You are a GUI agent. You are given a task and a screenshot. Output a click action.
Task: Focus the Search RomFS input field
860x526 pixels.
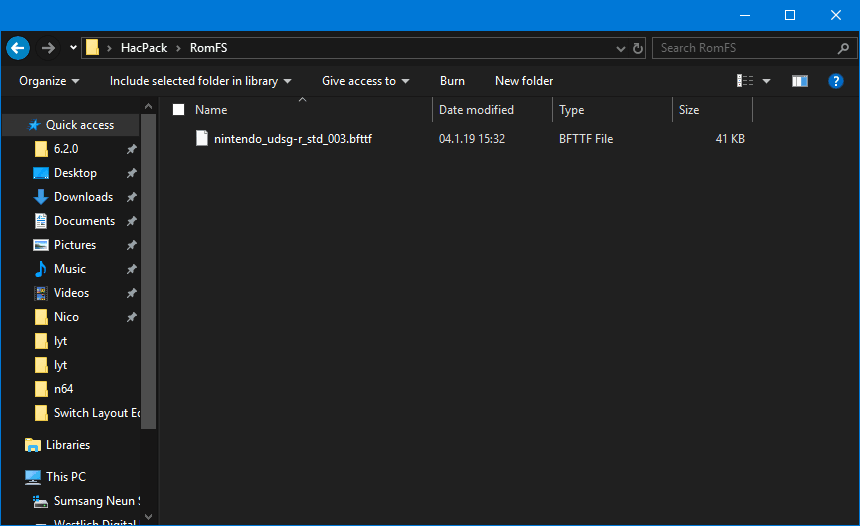click(x=746, y=48)
